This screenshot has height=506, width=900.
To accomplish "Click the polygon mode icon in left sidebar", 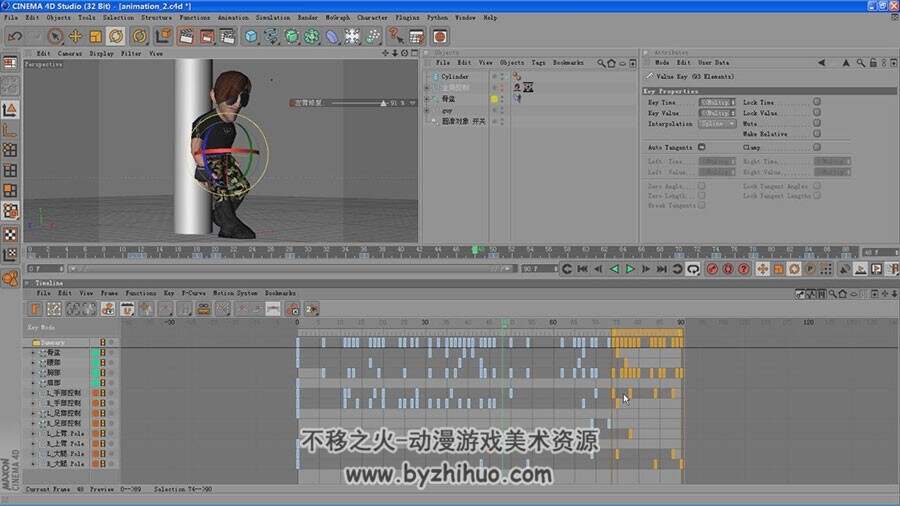I will (10, 190).
